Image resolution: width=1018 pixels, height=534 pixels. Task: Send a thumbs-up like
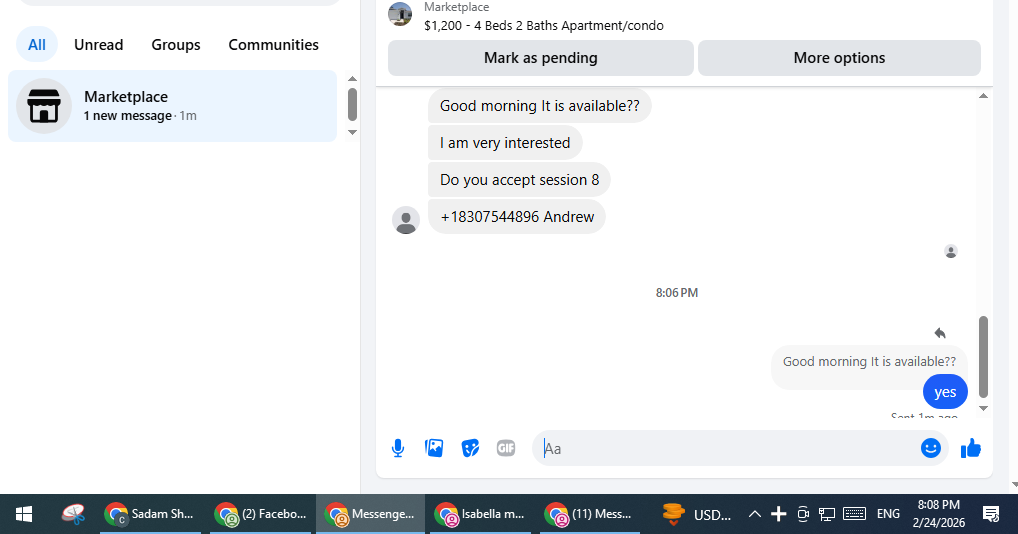971,448
